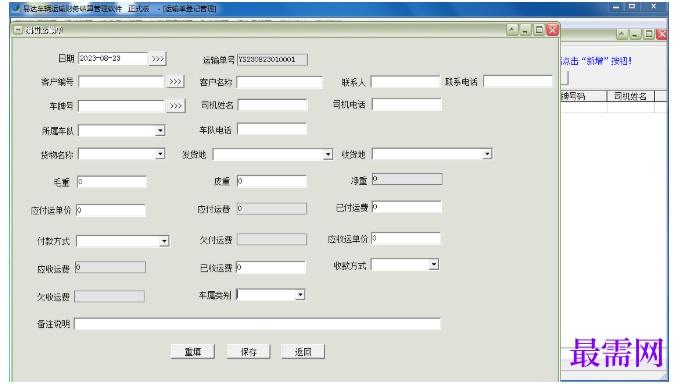Click the dialog's system menu icon
The width and height of the screenshot is (682, 384).
18,30
